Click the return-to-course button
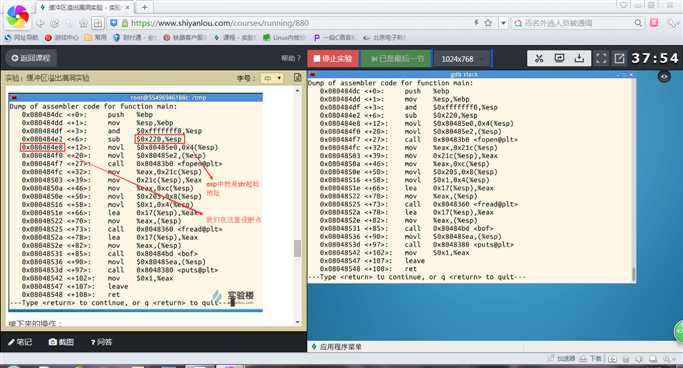This screenshot has width=683, height=368. (30, 58)
